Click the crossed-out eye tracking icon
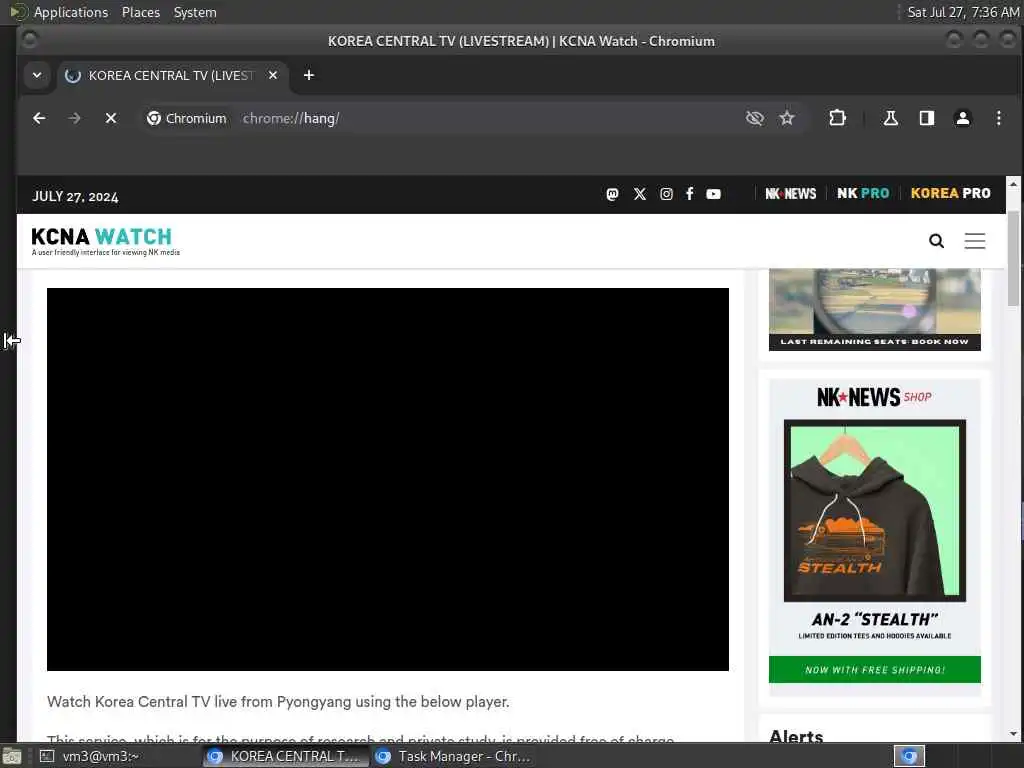 (x=755, y=118)
